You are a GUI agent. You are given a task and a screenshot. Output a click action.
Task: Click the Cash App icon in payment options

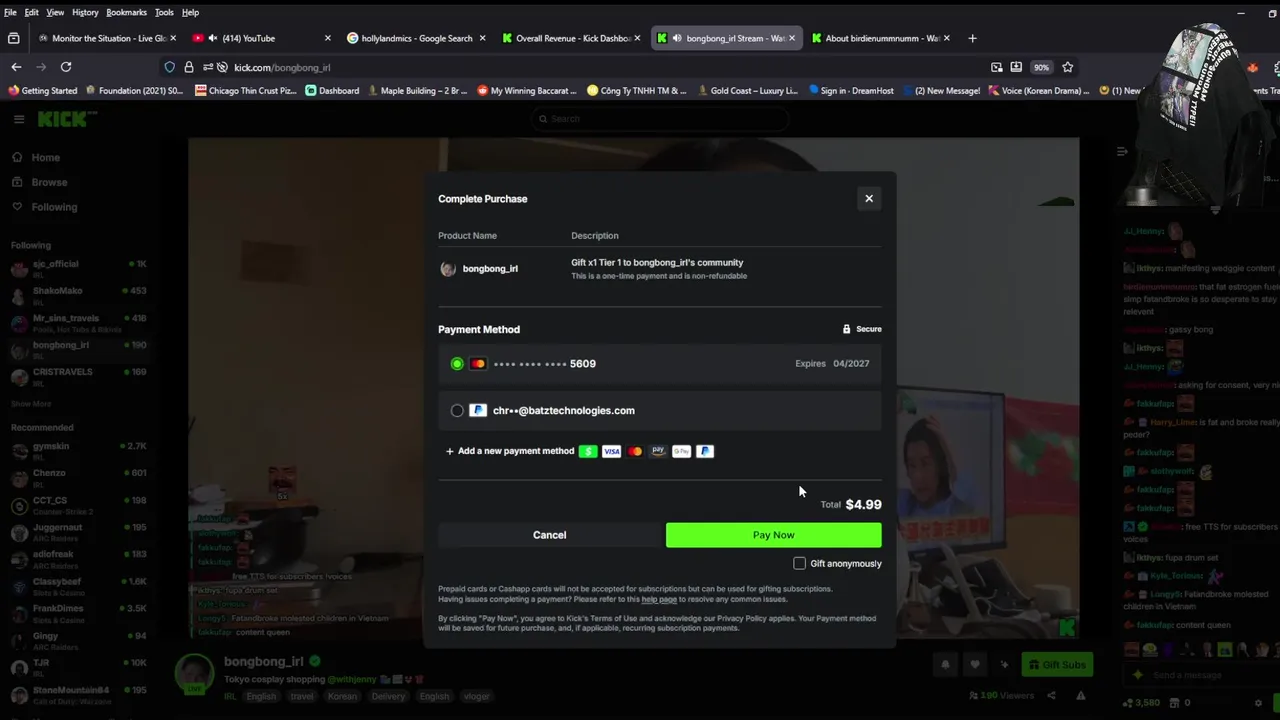coord(588,451)
